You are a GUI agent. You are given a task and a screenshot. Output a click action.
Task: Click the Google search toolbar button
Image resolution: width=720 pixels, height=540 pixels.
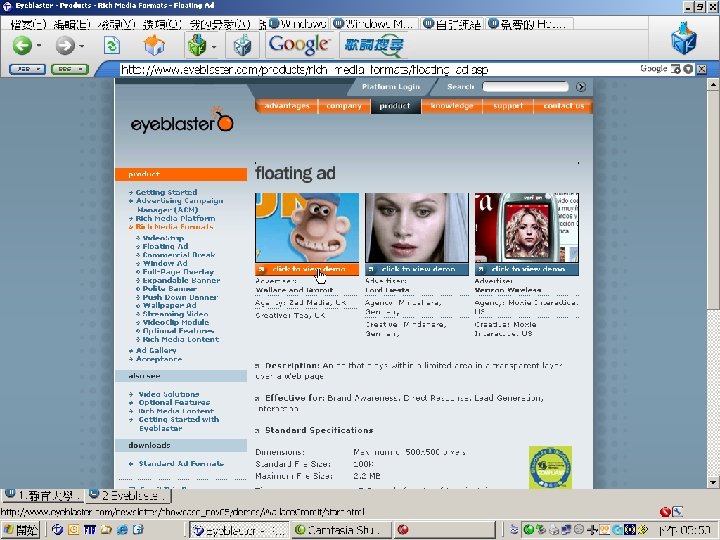coord(299,45)
